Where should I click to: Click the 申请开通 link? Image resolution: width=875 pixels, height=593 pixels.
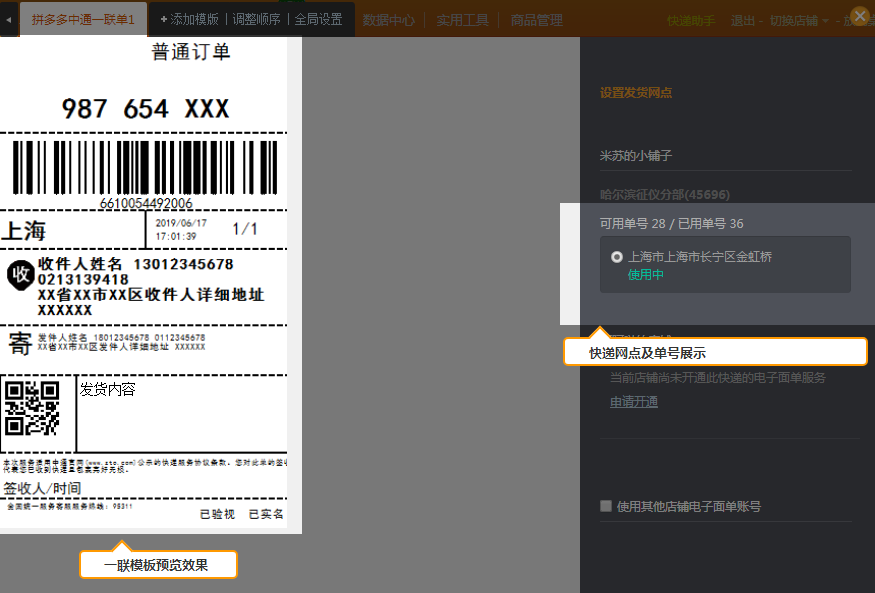pos(634,402)
